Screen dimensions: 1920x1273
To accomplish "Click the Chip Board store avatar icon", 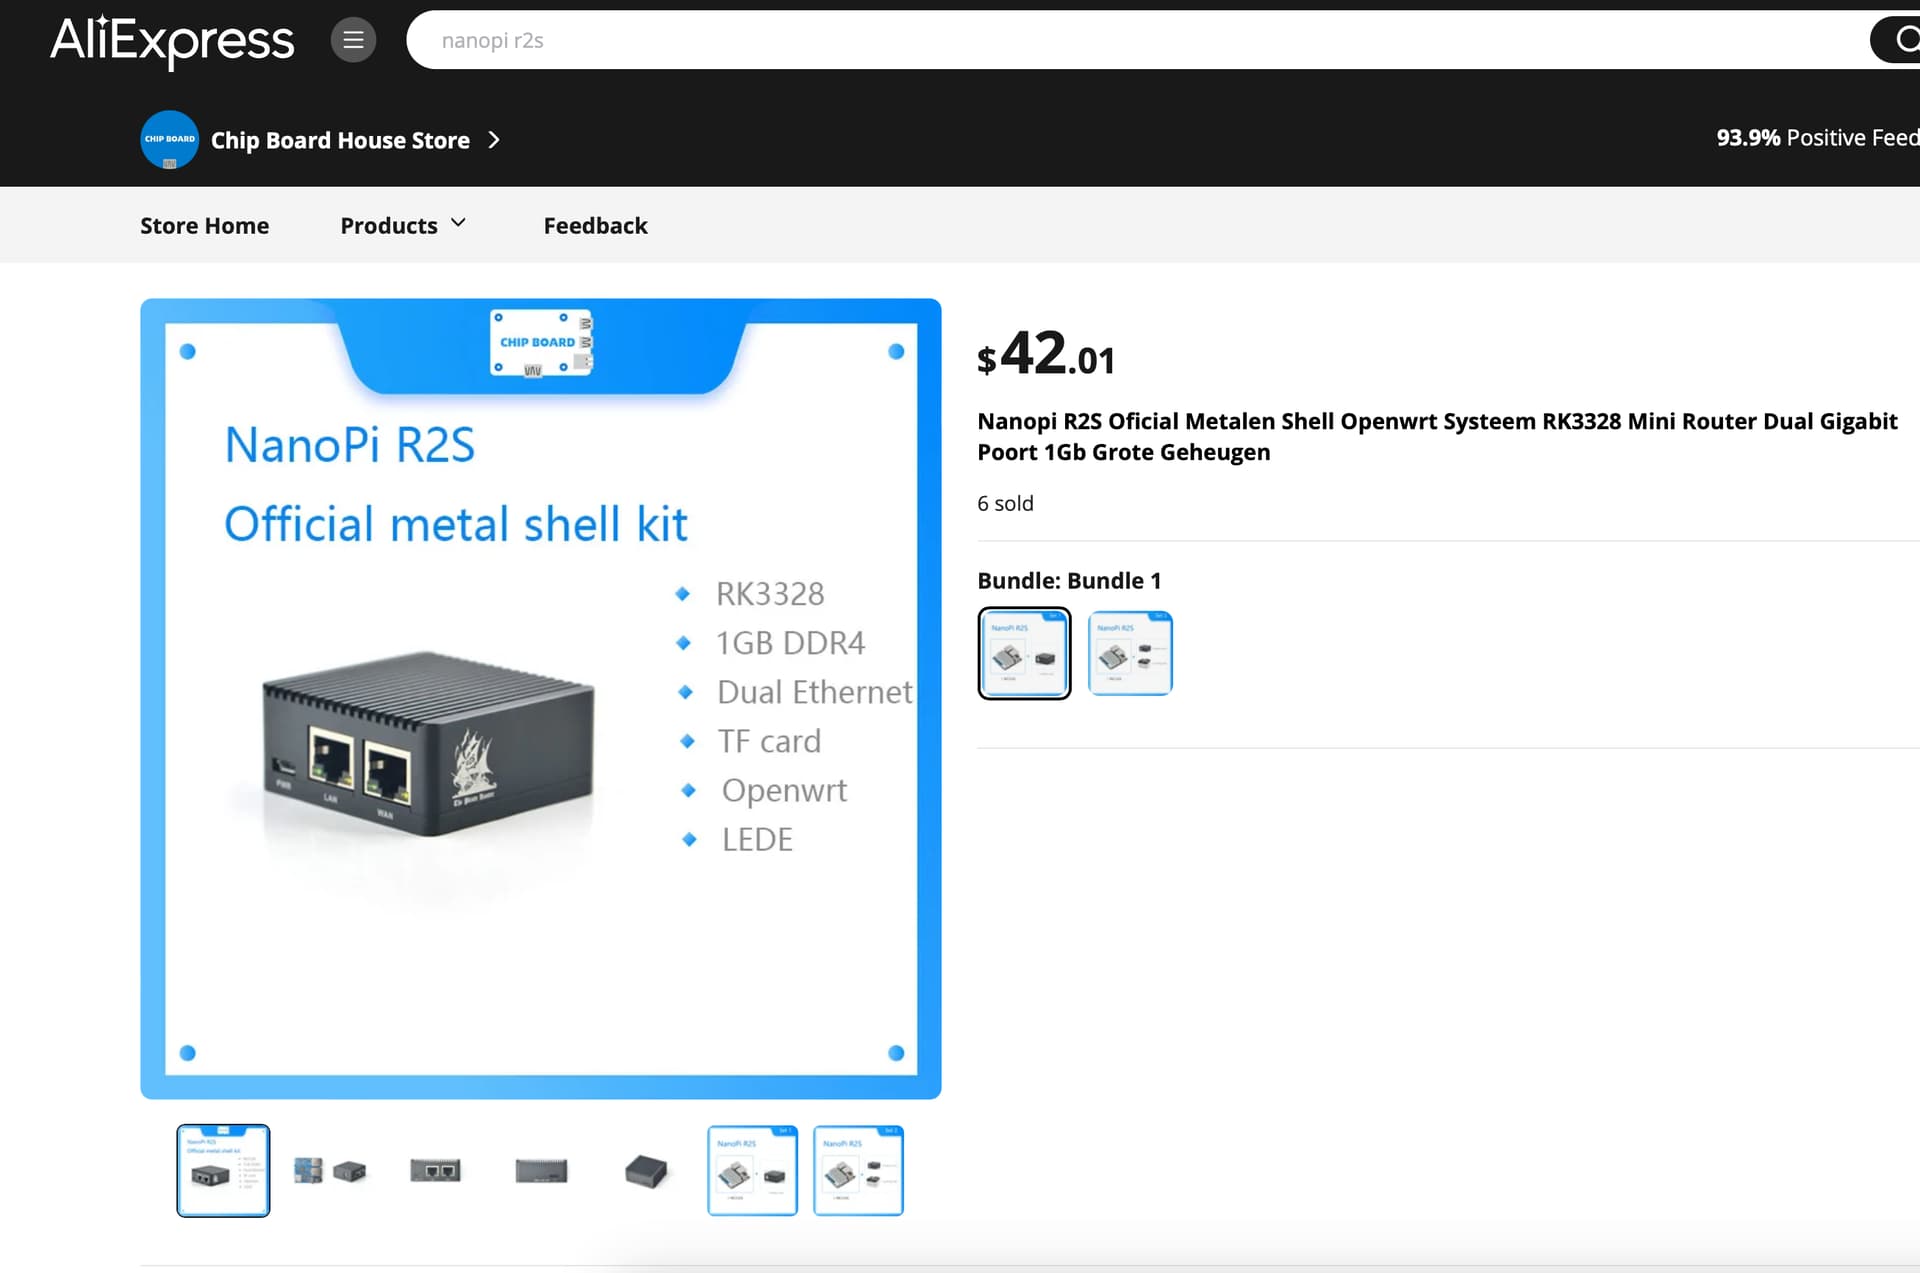I will tap(169, 139).
